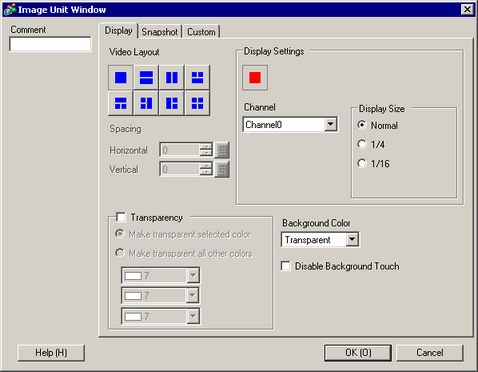Switch to the Snapshot tab
The height and width of the screenshot is (372, 478).
click(160, 32)
